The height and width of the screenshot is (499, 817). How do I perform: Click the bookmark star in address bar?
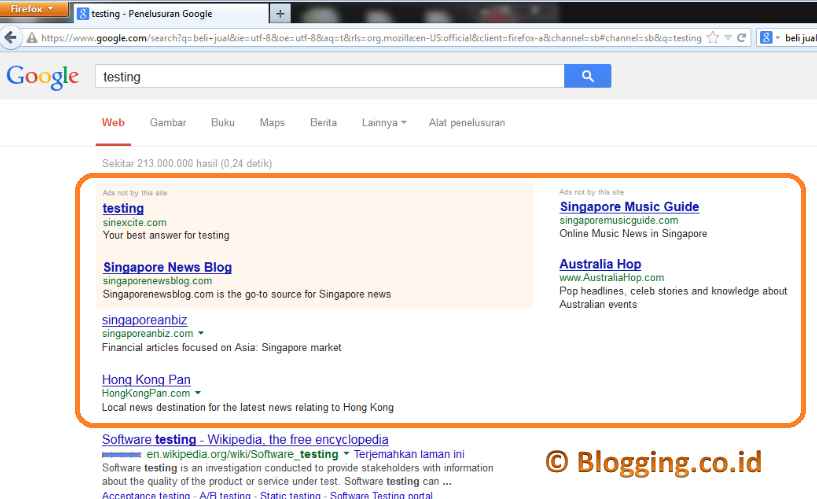(x=712, y=38)
